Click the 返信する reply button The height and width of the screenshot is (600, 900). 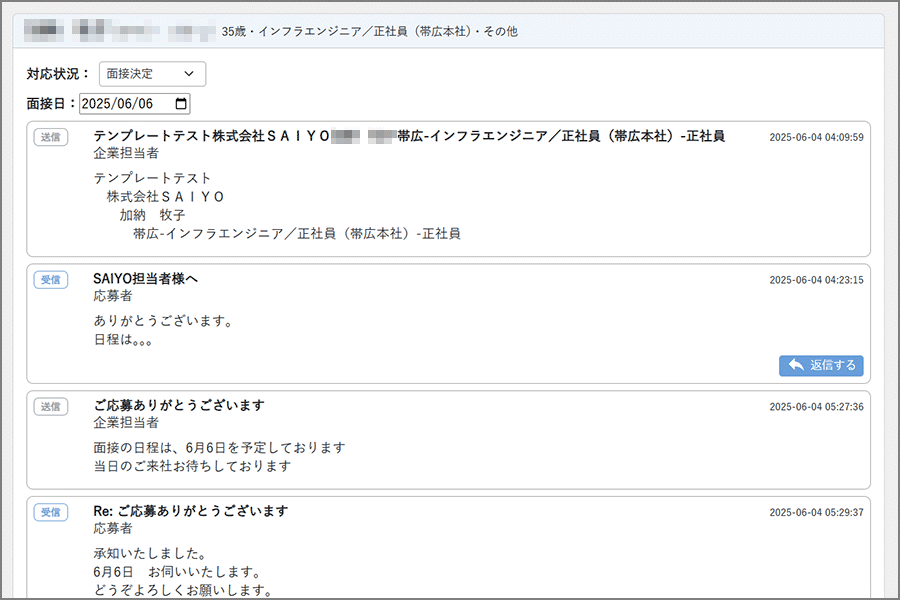pos(820,365)
